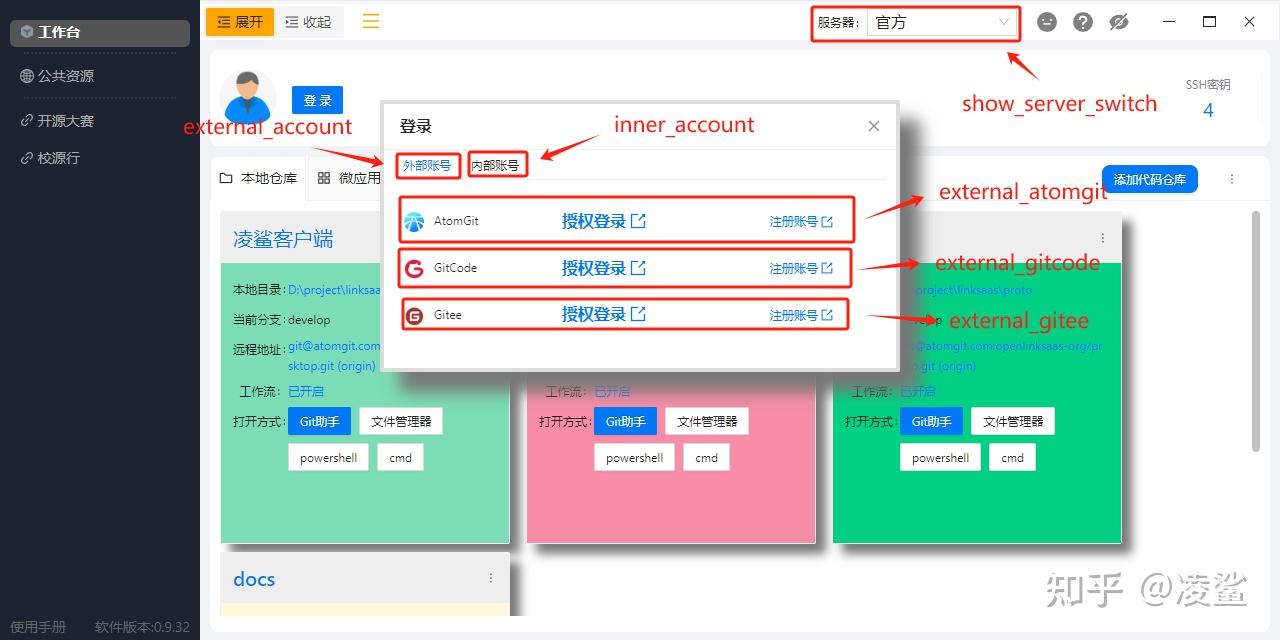
Task: Enable 展开 expand mode in toolbar
Action: pos(239,20)
